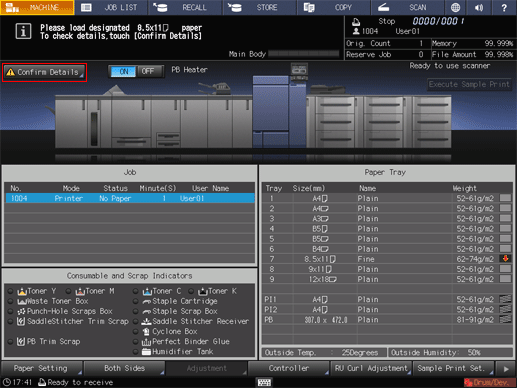
Task: Click the speaker volume icon
Action: (479, 7)
